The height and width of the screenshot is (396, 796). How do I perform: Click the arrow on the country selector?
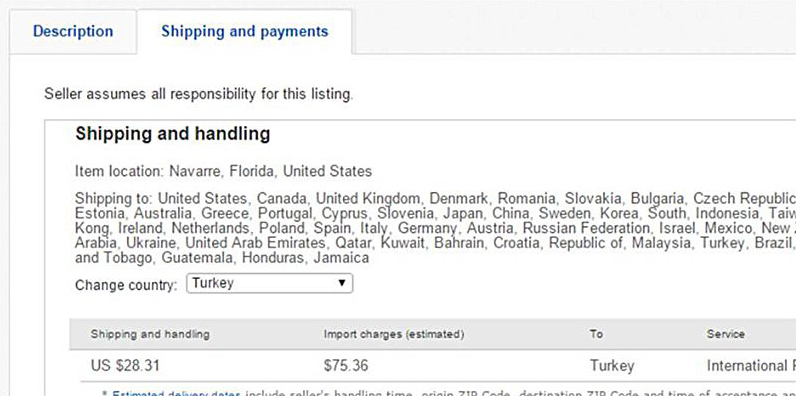point(342,283)
